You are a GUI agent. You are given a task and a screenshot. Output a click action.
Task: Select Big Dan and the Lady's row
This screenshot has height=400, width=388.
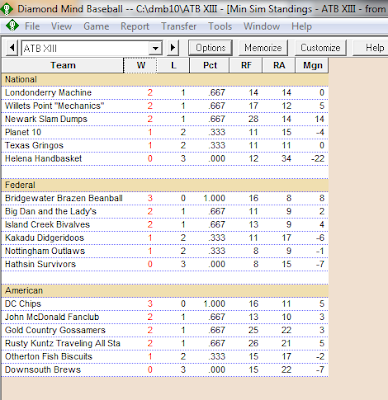pyautogui.click(x=165, y=211)
